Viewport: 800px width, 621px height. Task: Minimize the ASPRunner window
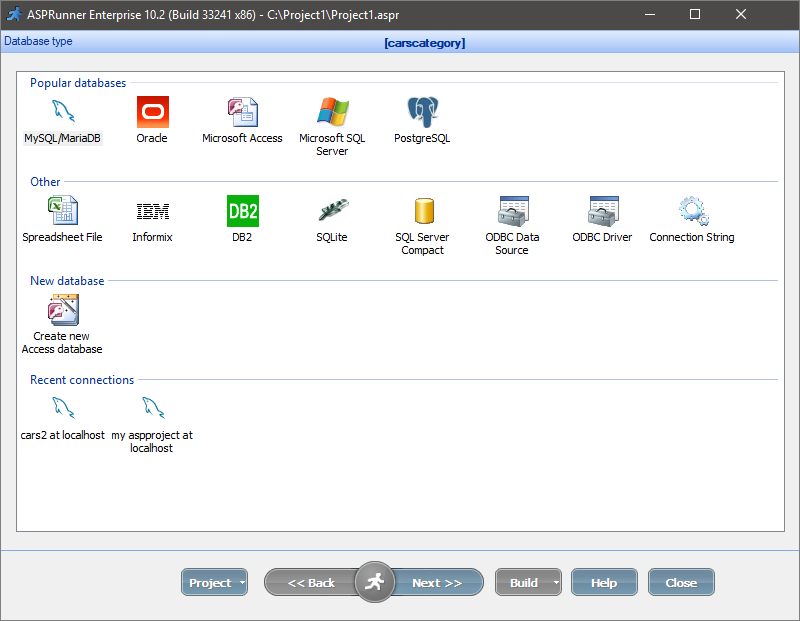[650, 14]
